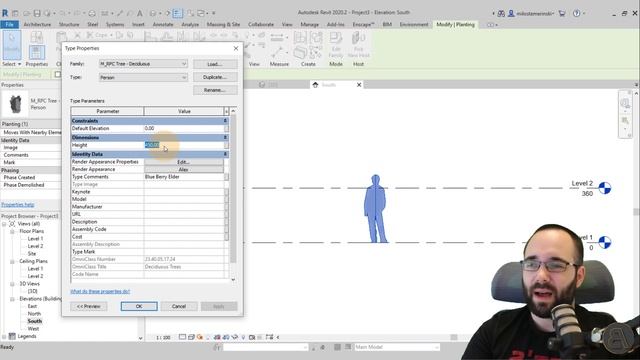Select the Text 'A' tool in quick access toolbar

tap(140, 13)
